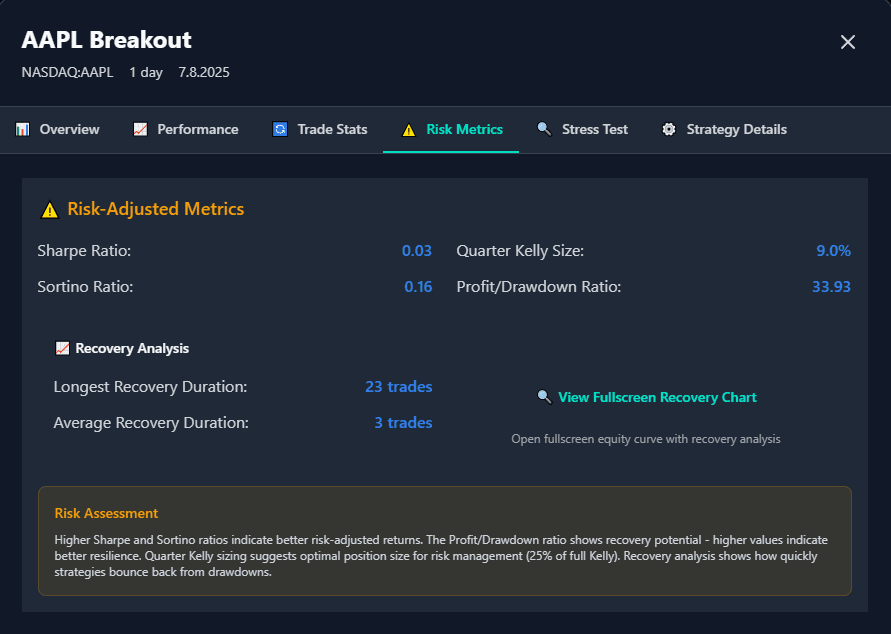Click the Longest Recovery Duration label
Screen dimensions: 891x634
[150, 387]
